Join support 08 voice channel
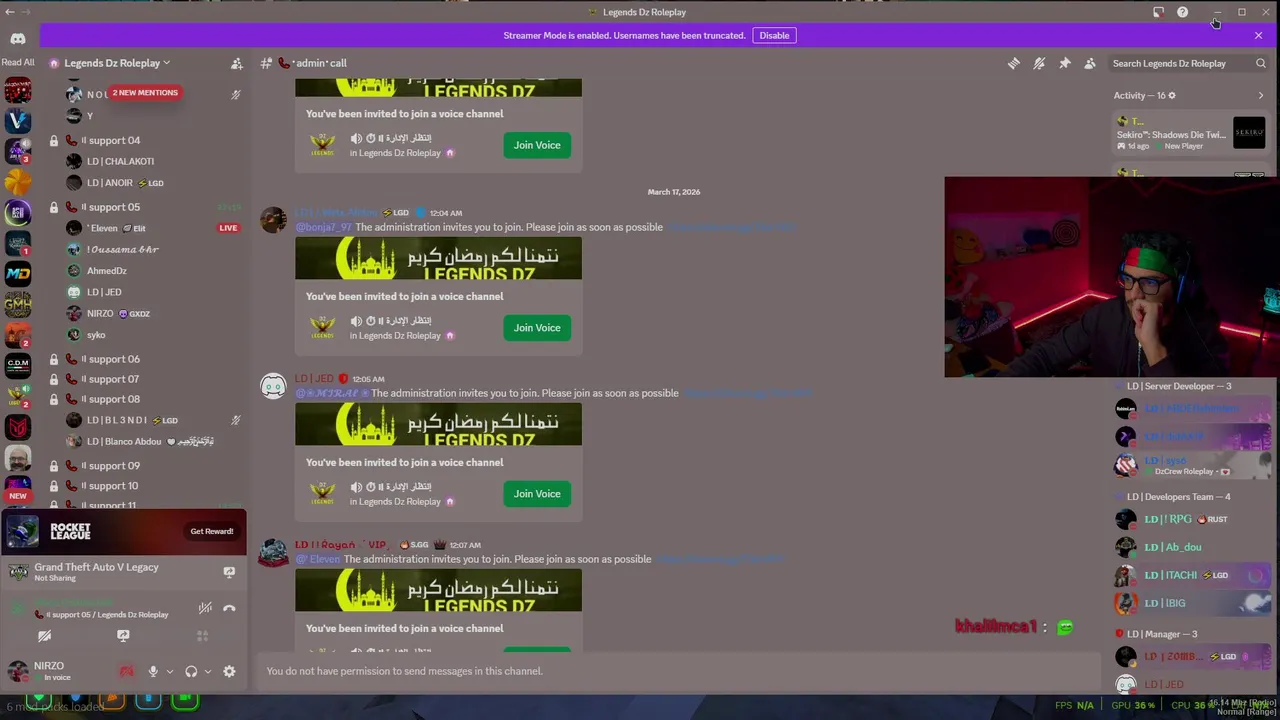Viewport: 1280px width, 720px height. pyautogui.click(x=145, y=399)
